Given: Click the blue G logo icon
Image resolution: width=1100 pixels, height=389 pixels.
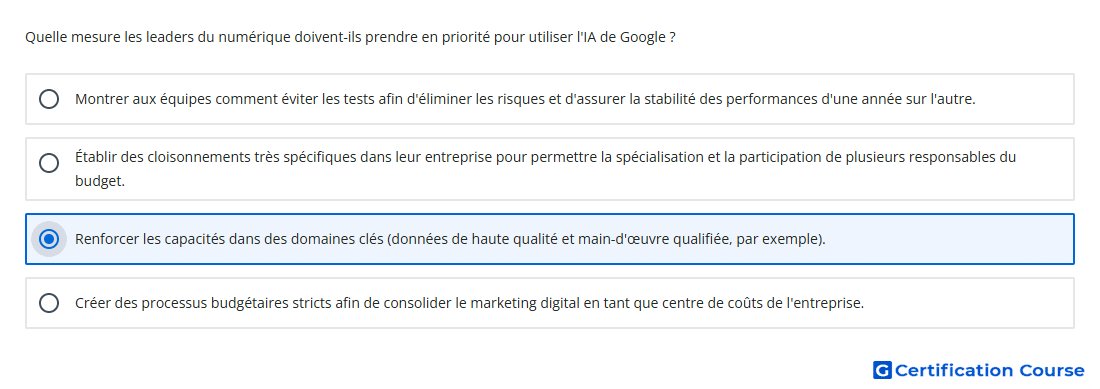Looking at the screenshot, I should (883, 370).
